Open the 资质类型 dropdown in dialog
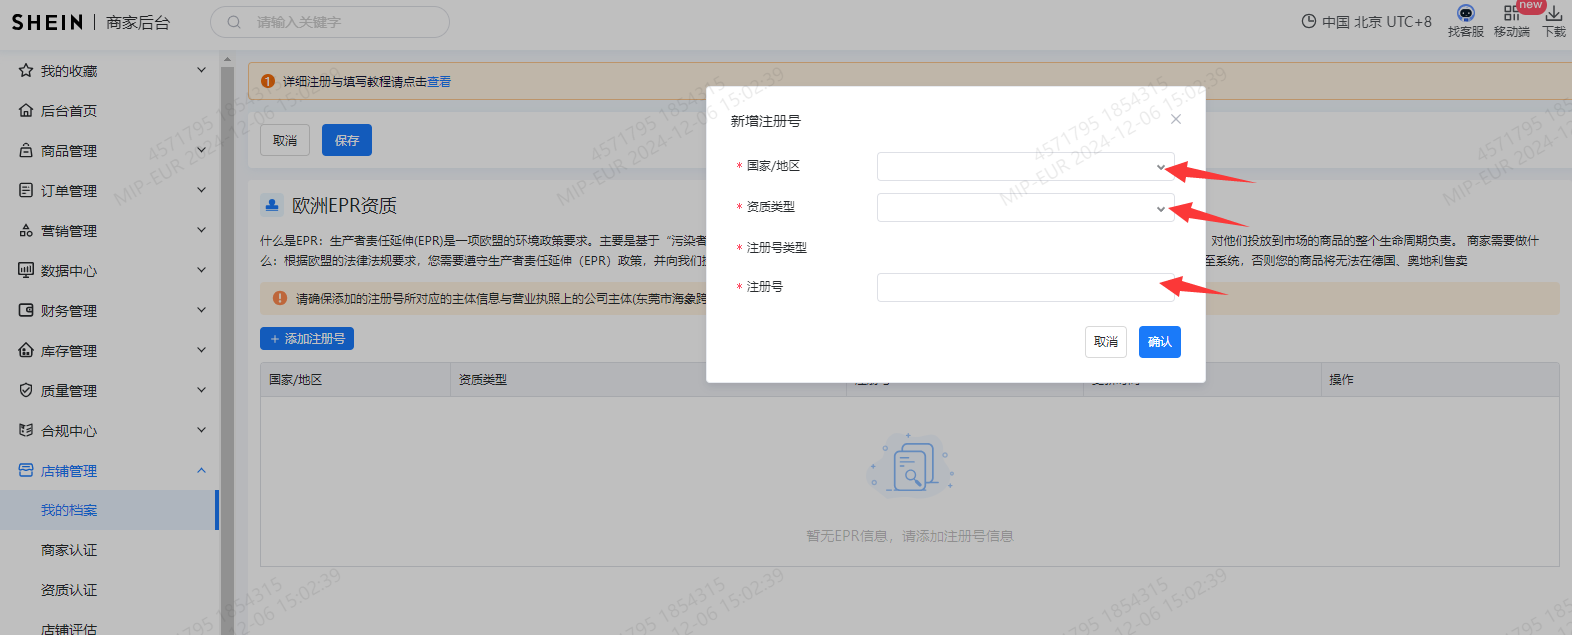The height and width of the screenshot is (635, 1572). pyautogui.click(x=1026, y=208)
